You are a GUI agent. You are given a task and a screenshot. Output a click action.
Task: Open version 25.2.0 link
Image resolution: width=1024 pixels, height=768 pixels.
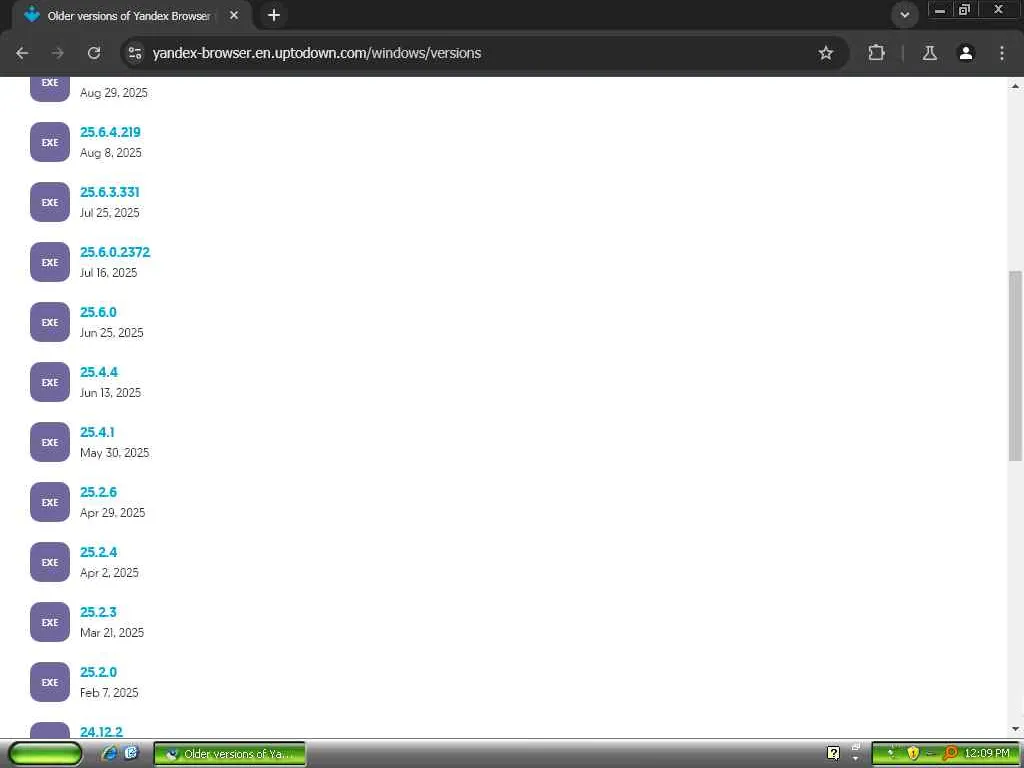[x=98, y=673]
